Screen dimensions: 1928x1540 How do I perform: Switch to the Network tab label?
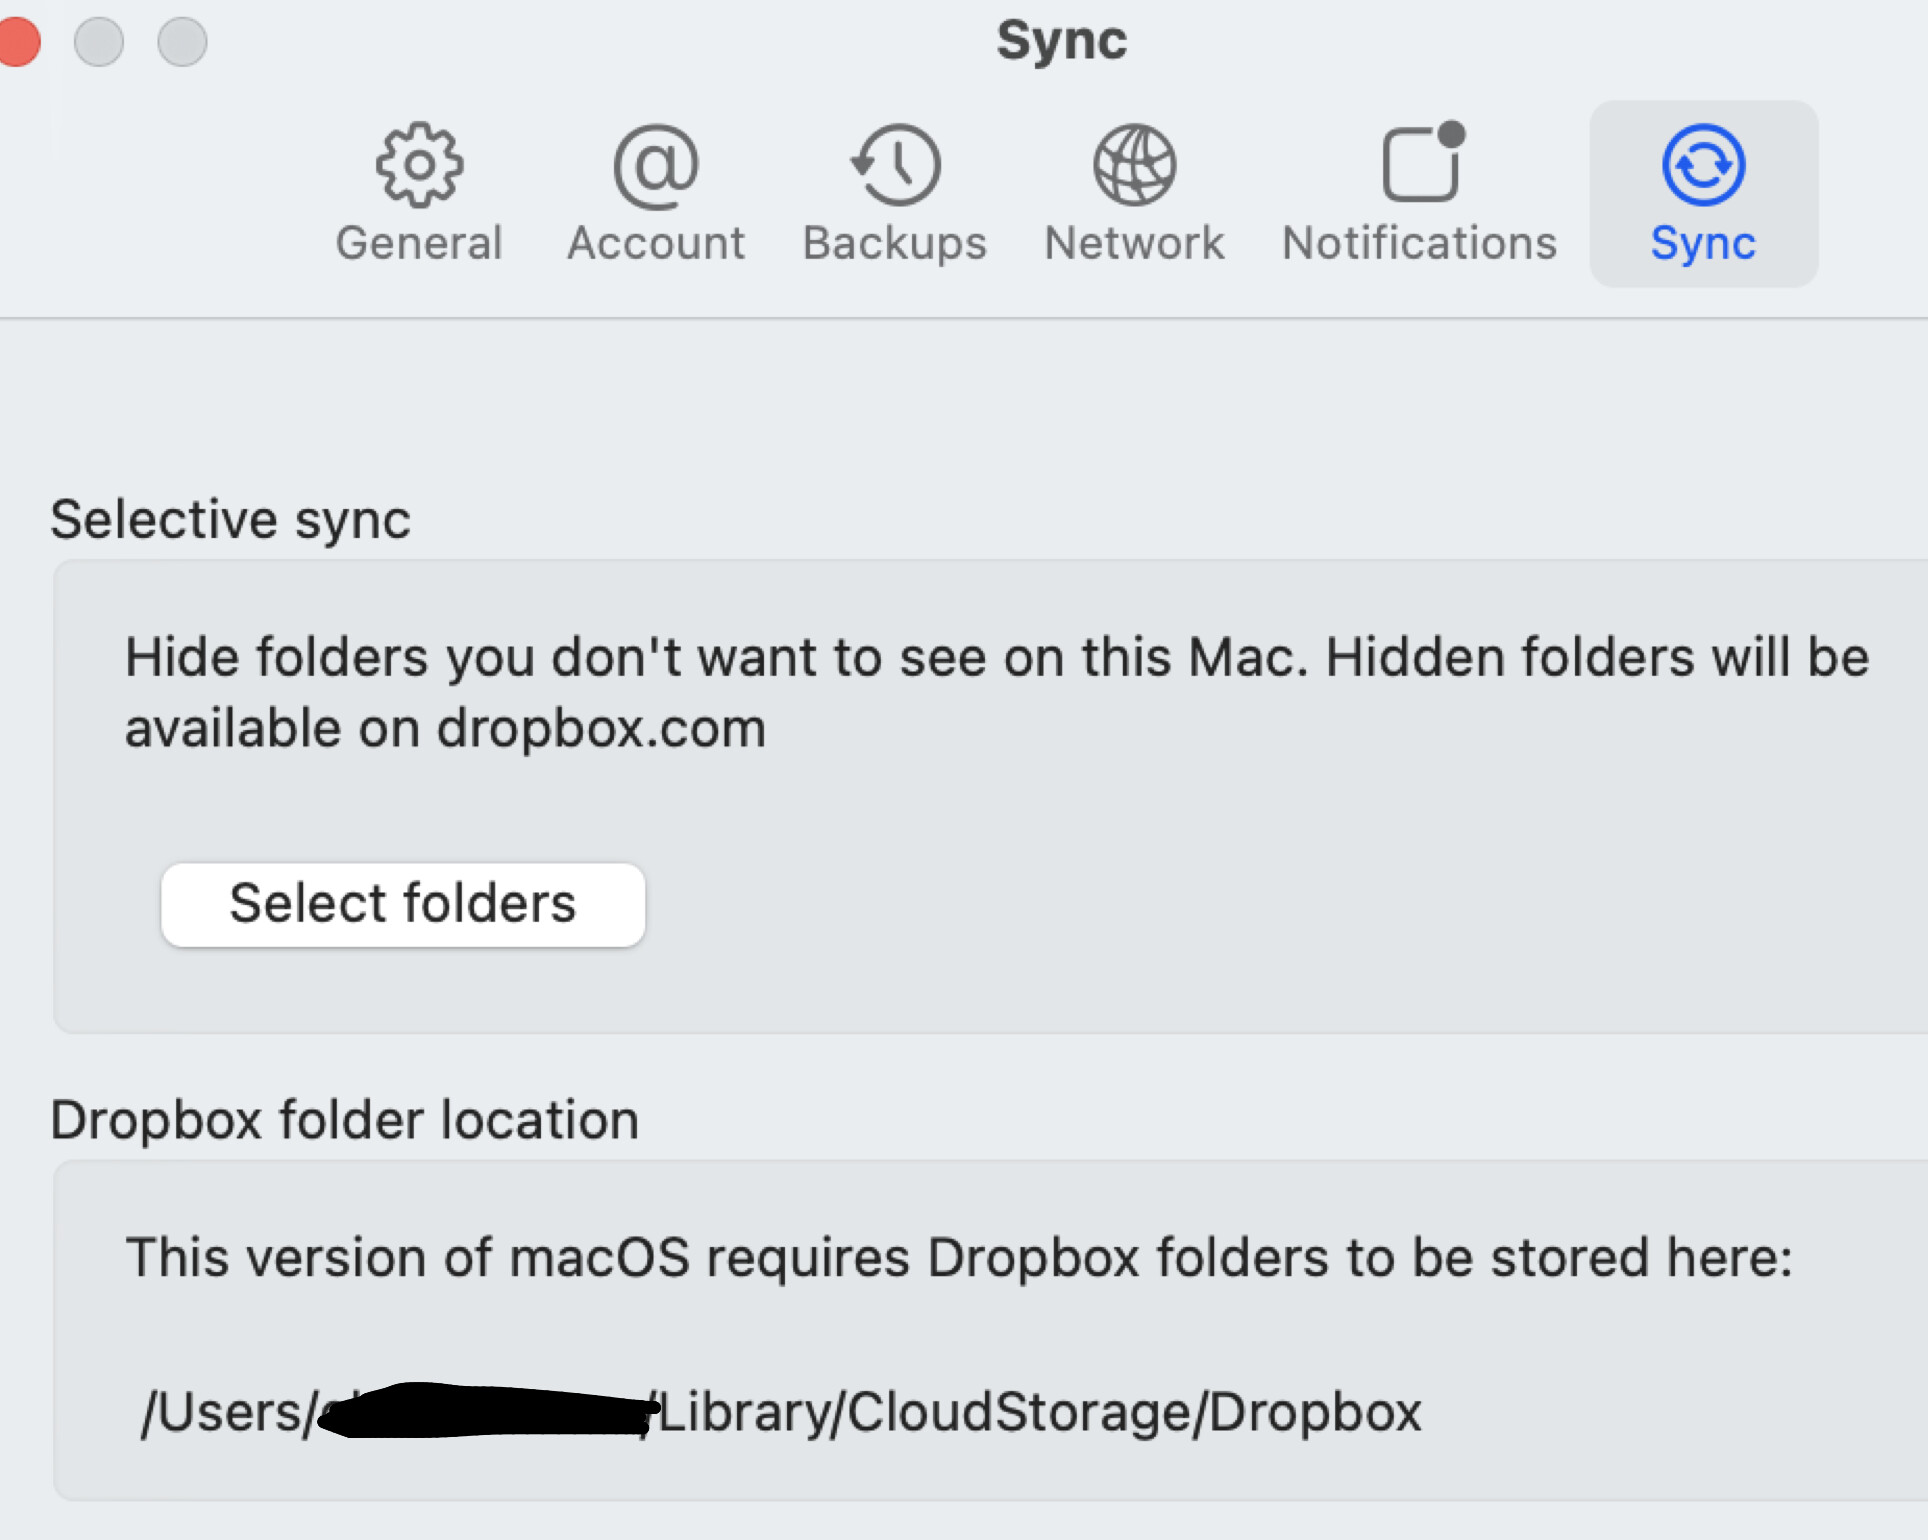1134,243
